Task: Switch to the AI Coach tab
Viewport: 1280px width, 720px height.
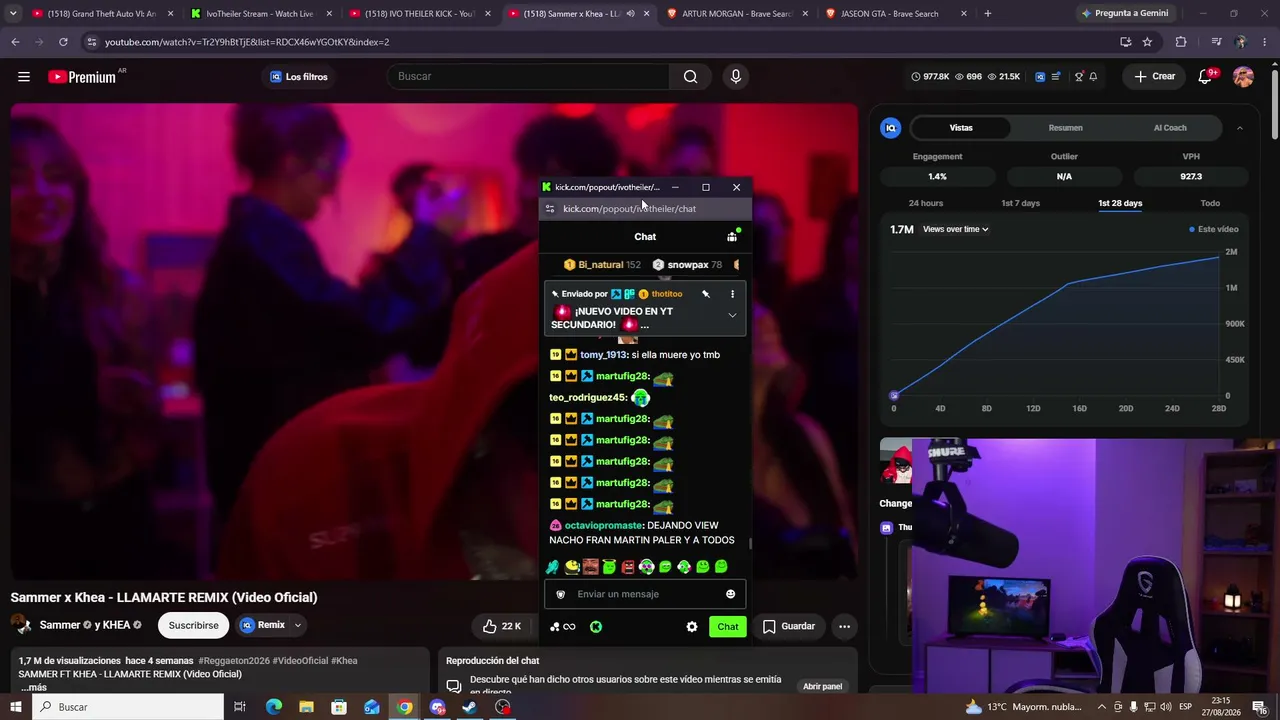Action: point(1170,128)
